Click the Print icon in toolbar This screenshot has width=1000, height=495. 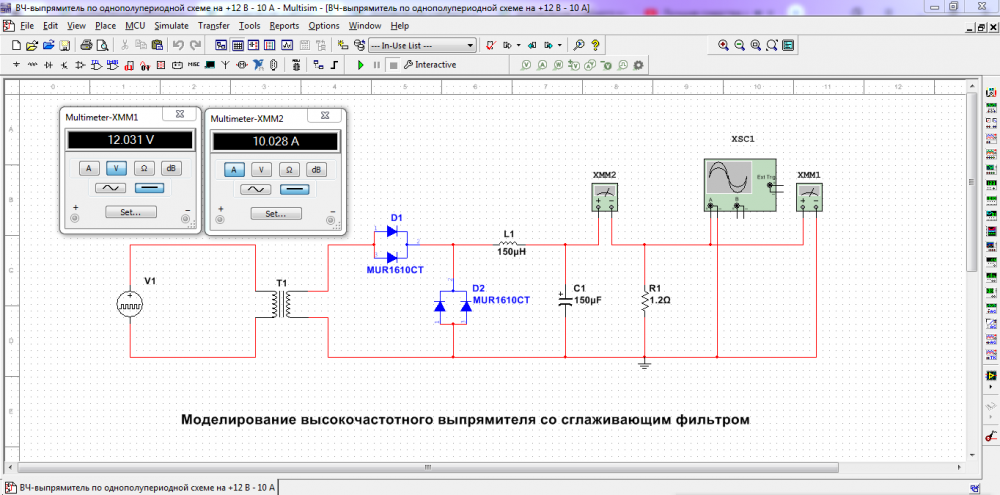click(x=87, y=45)
